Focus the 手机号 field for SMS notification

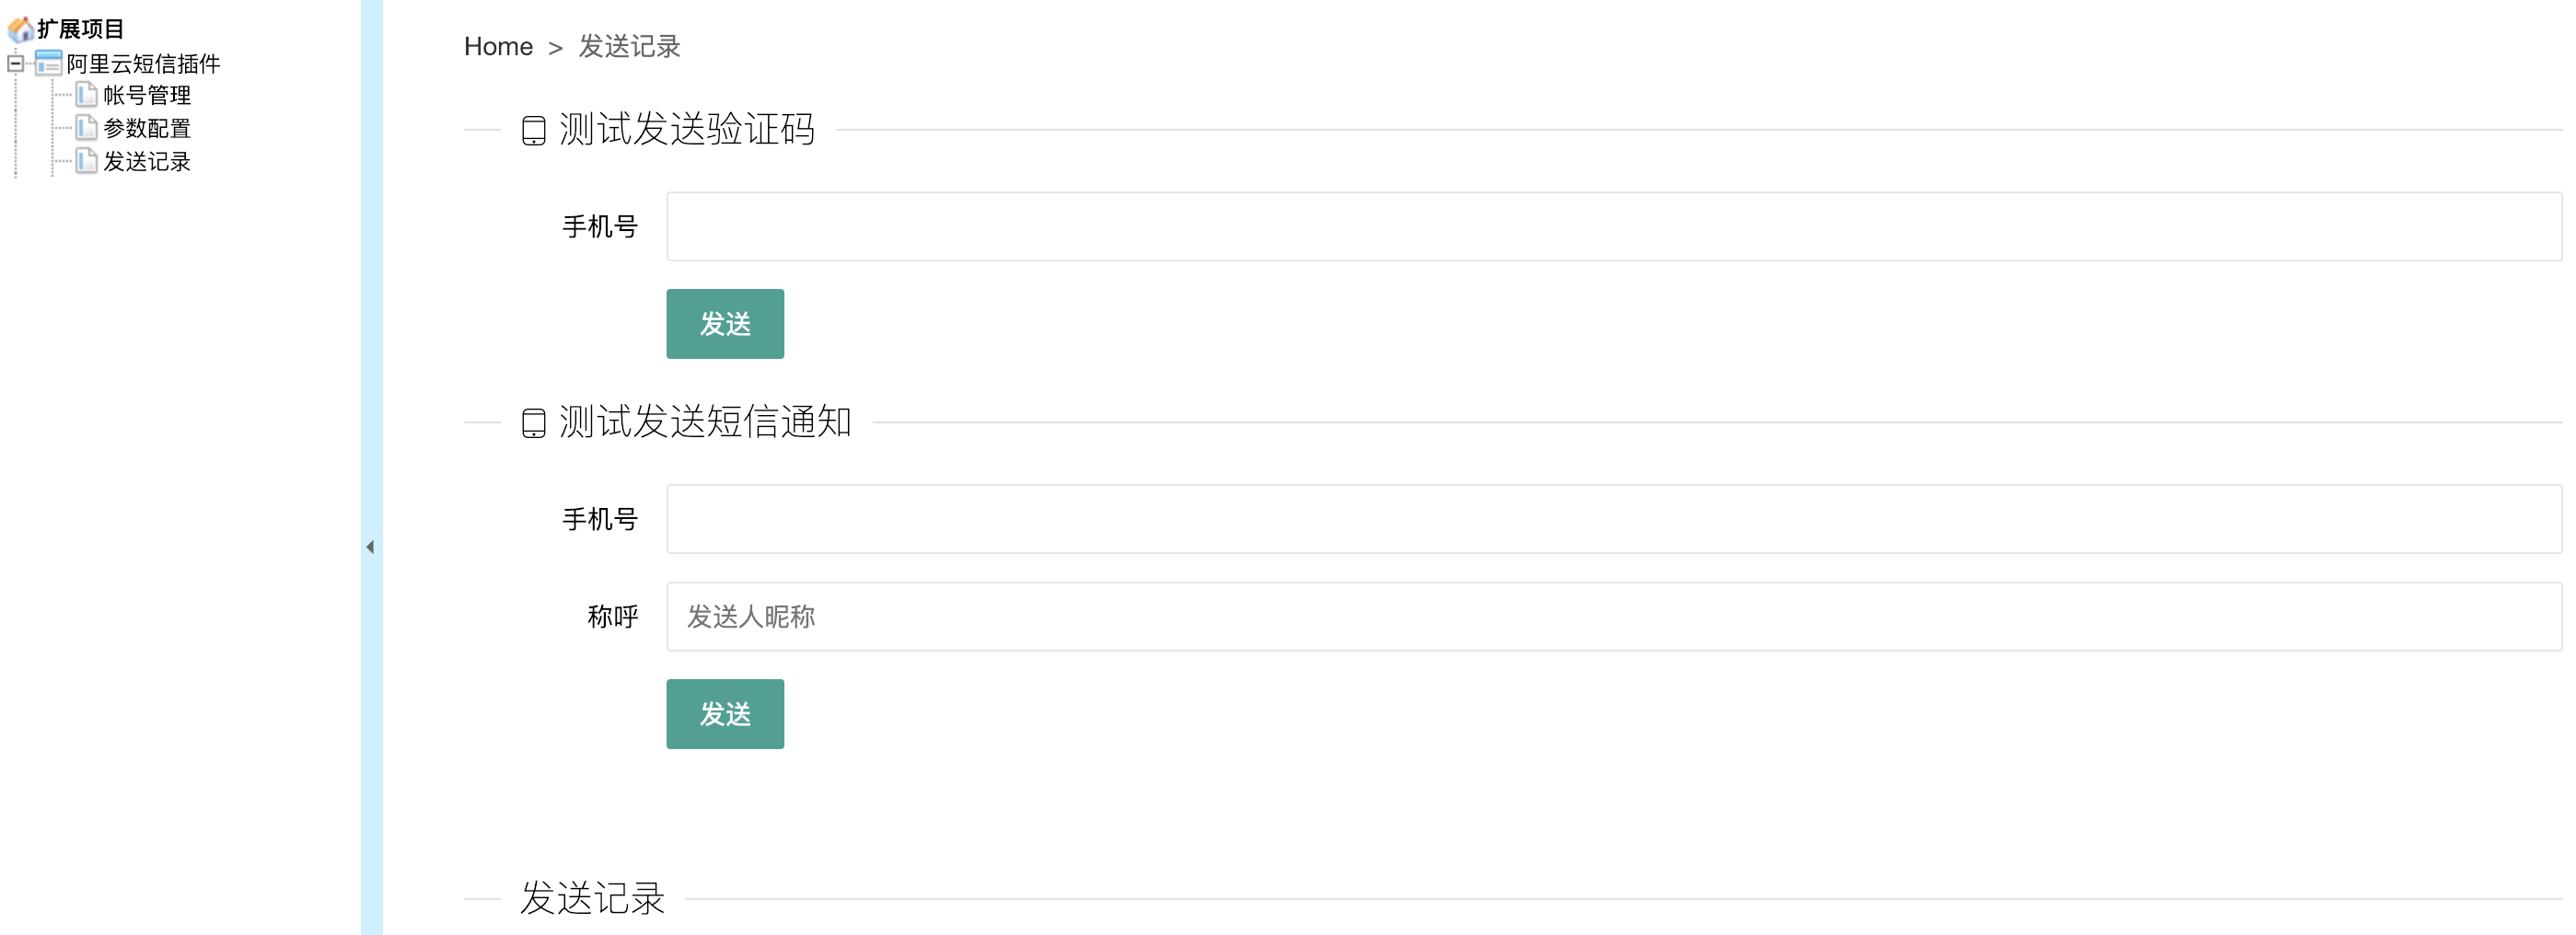pyautogui.click(x=1614, y=519)
